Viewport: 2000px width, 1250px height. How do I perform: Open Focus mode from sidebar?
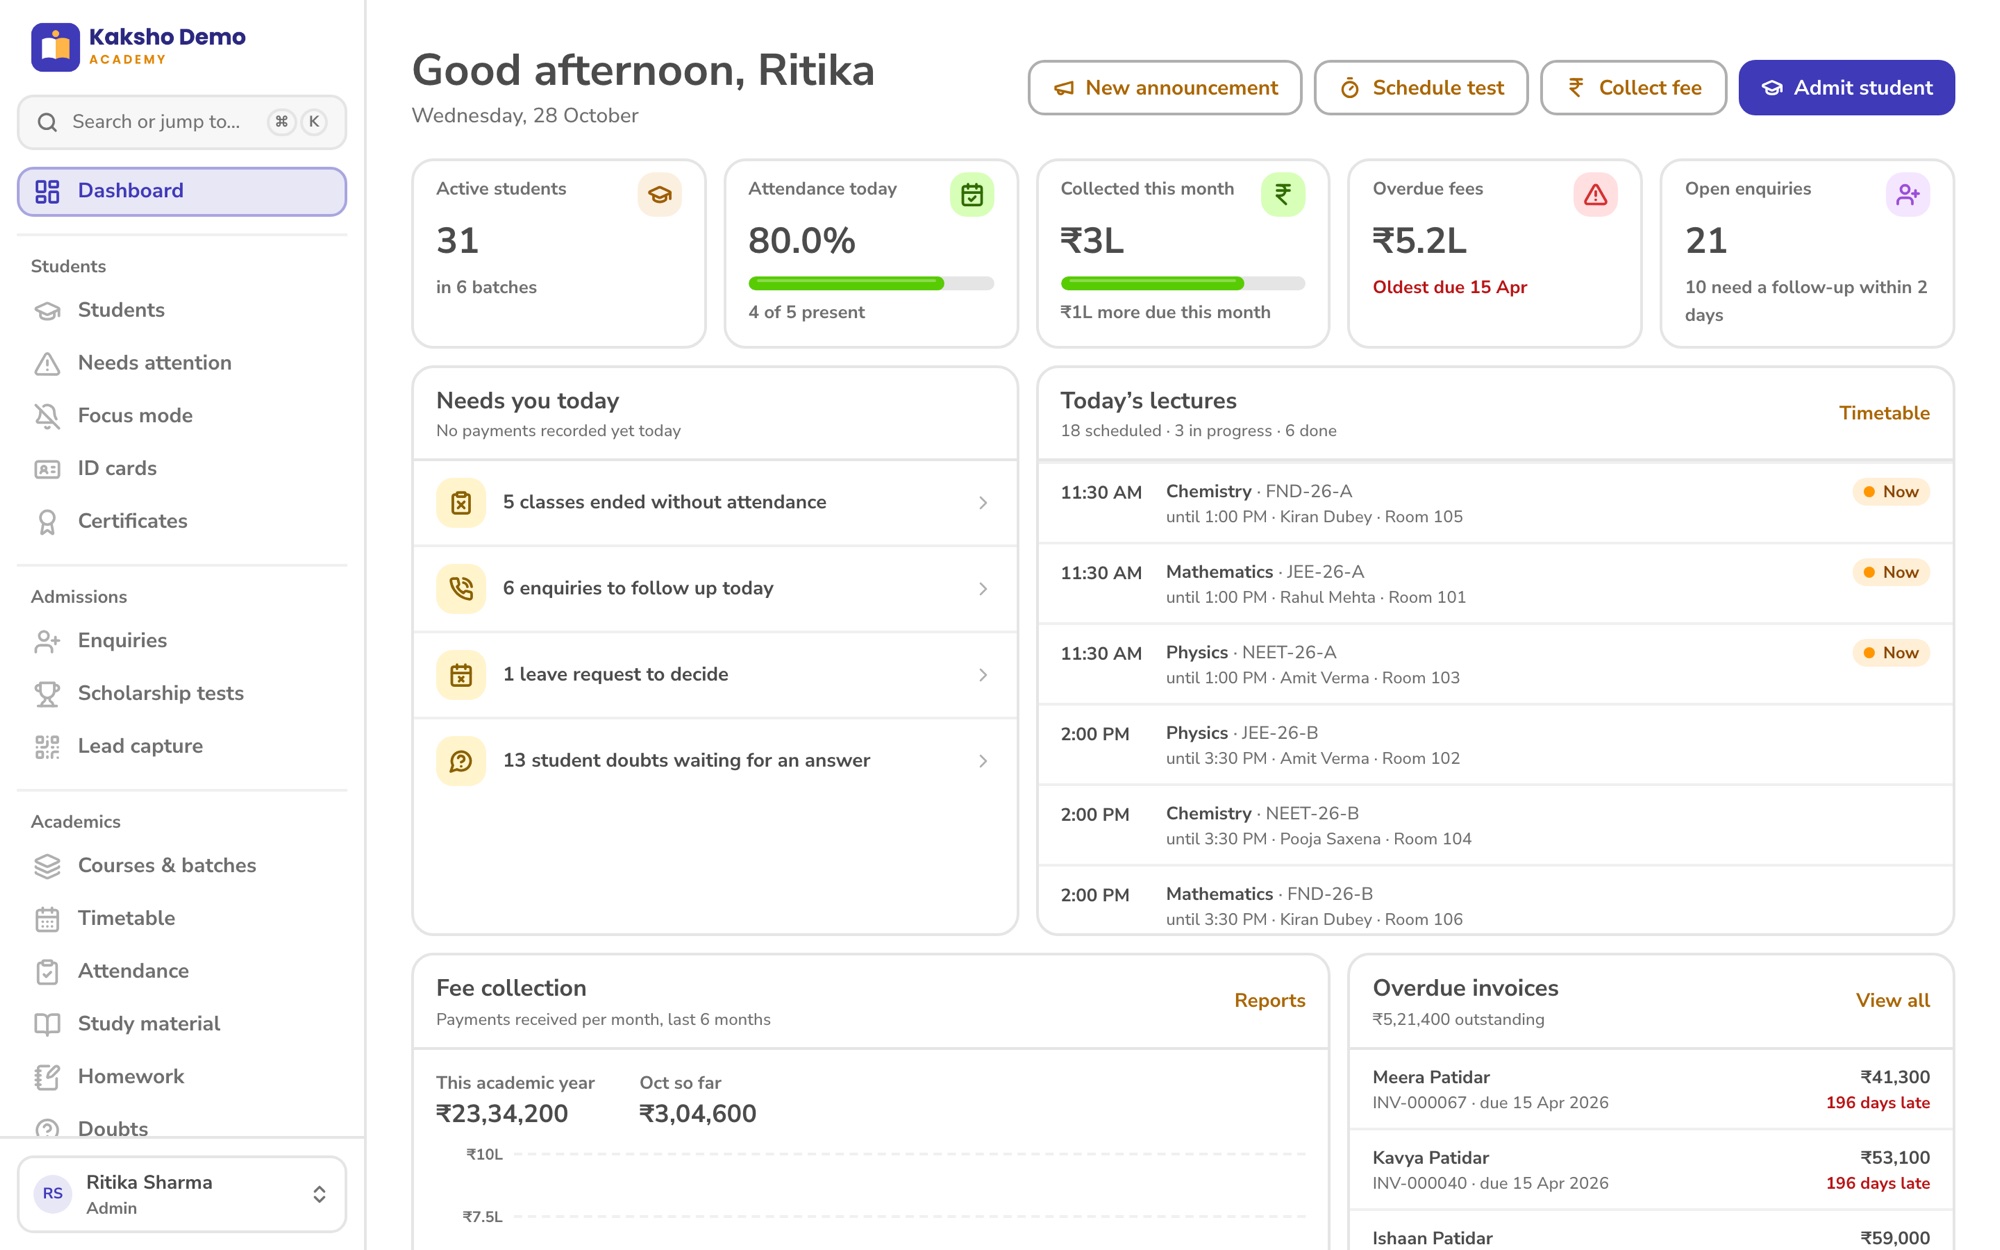point(182,416)
